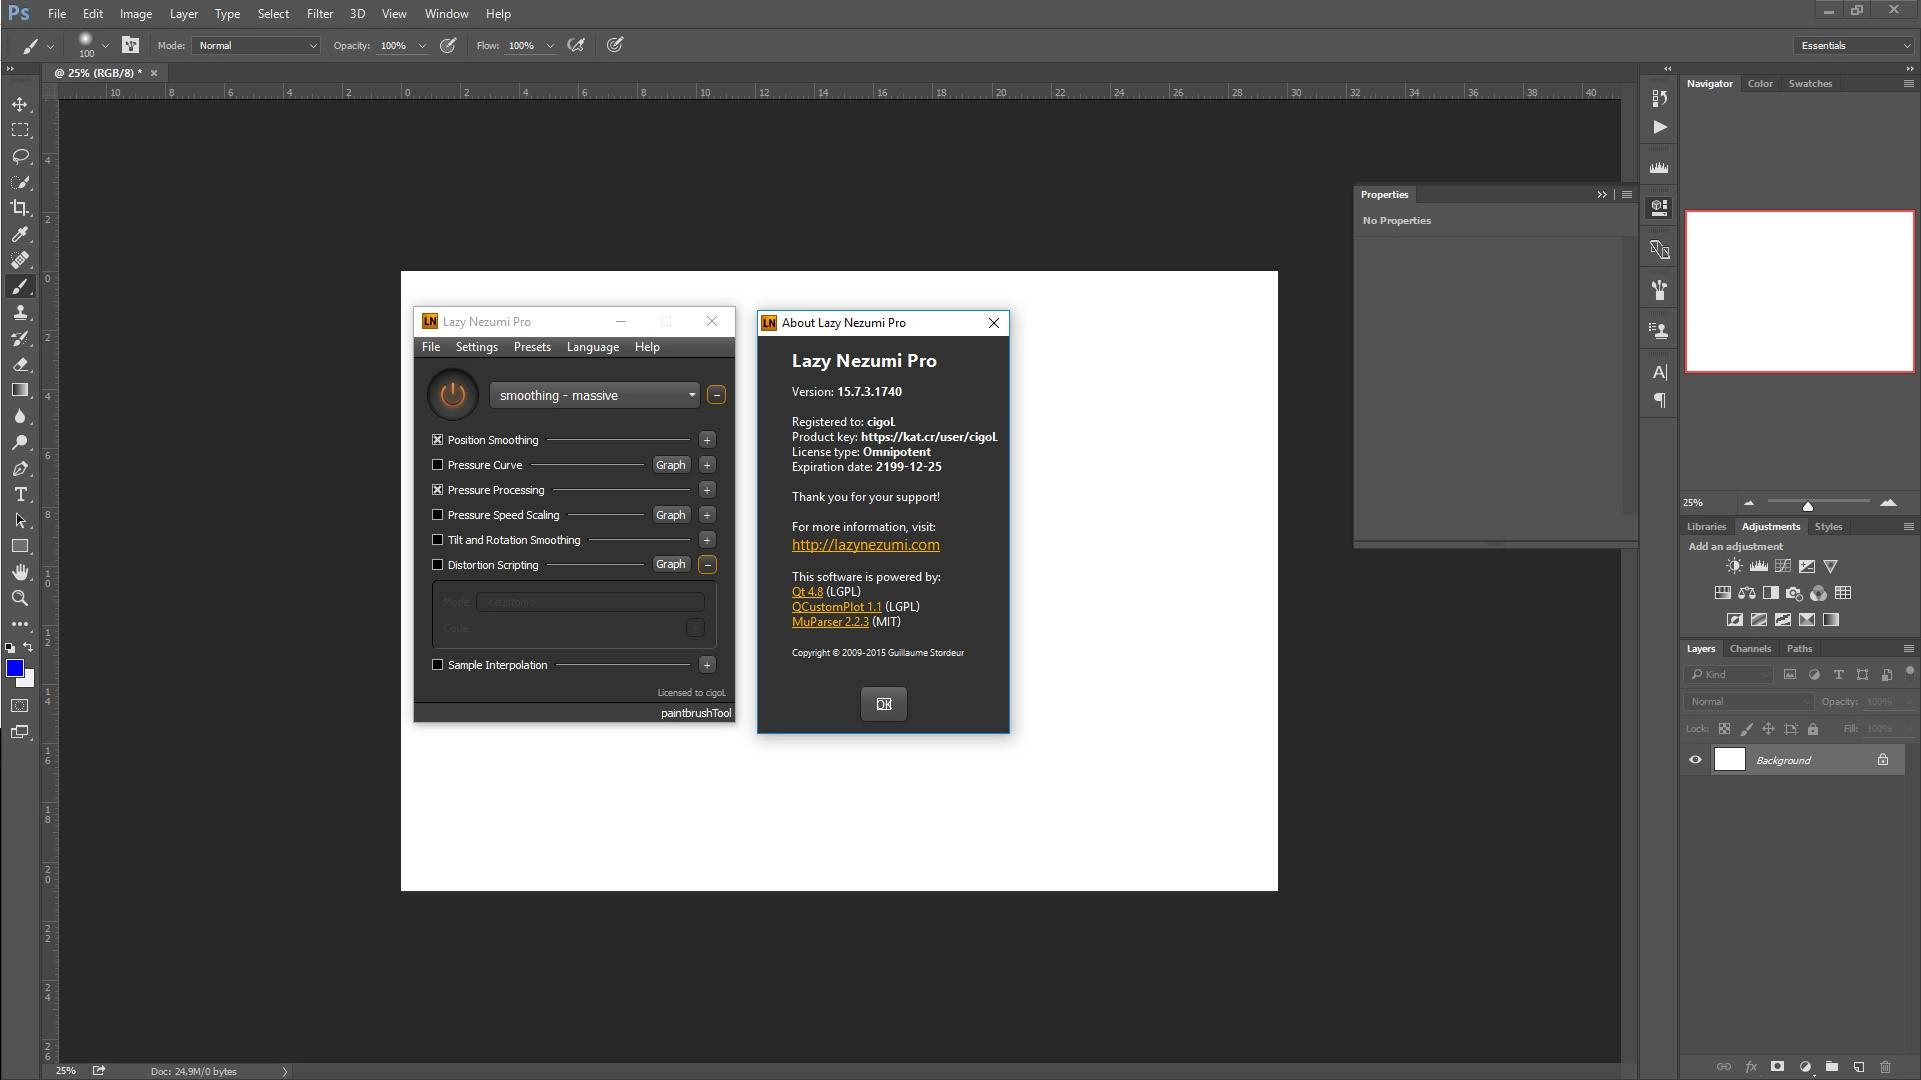Enable Tilt and Rotation Smoothing checkbox
Screen dimensions: 1921x1080
coord(437,539)
